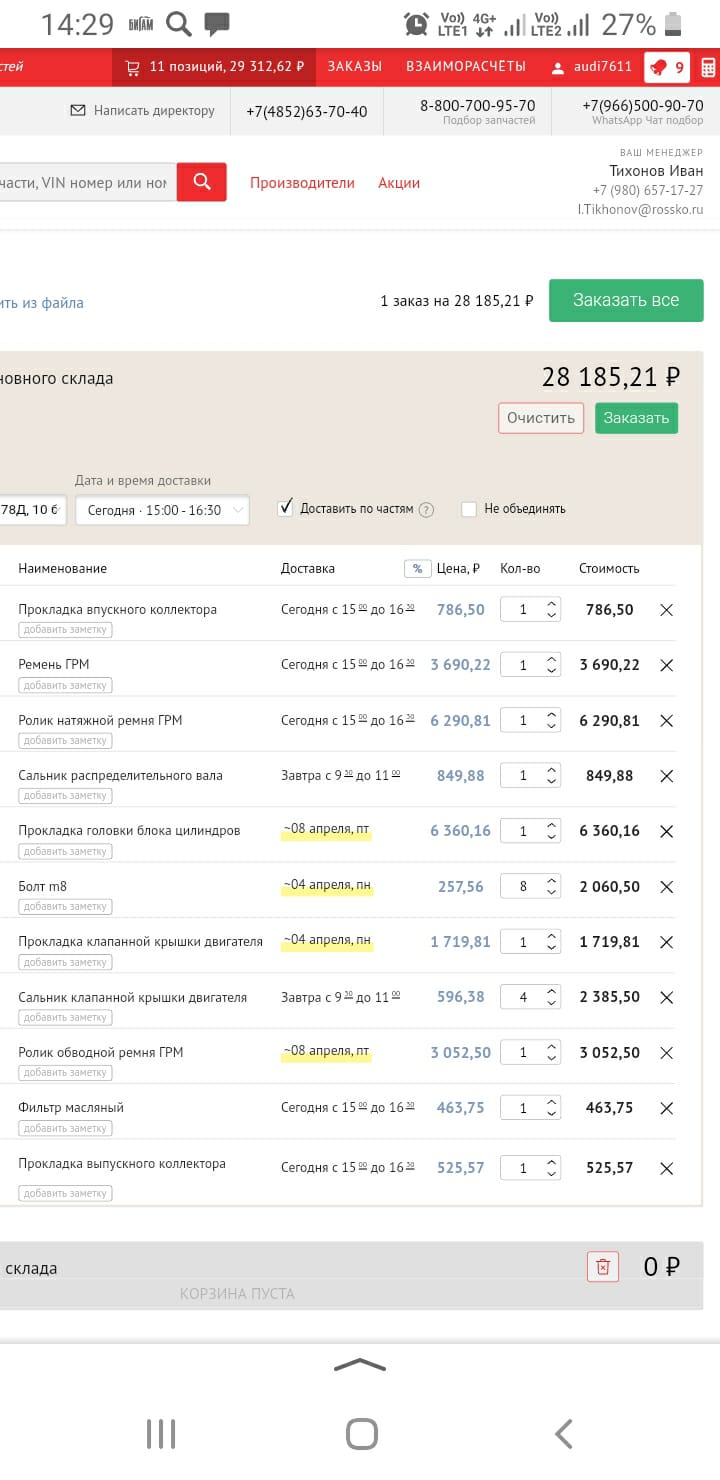Click price 6 360,16 for head gasket
The image size is (720, 1480).
point(461,831)
